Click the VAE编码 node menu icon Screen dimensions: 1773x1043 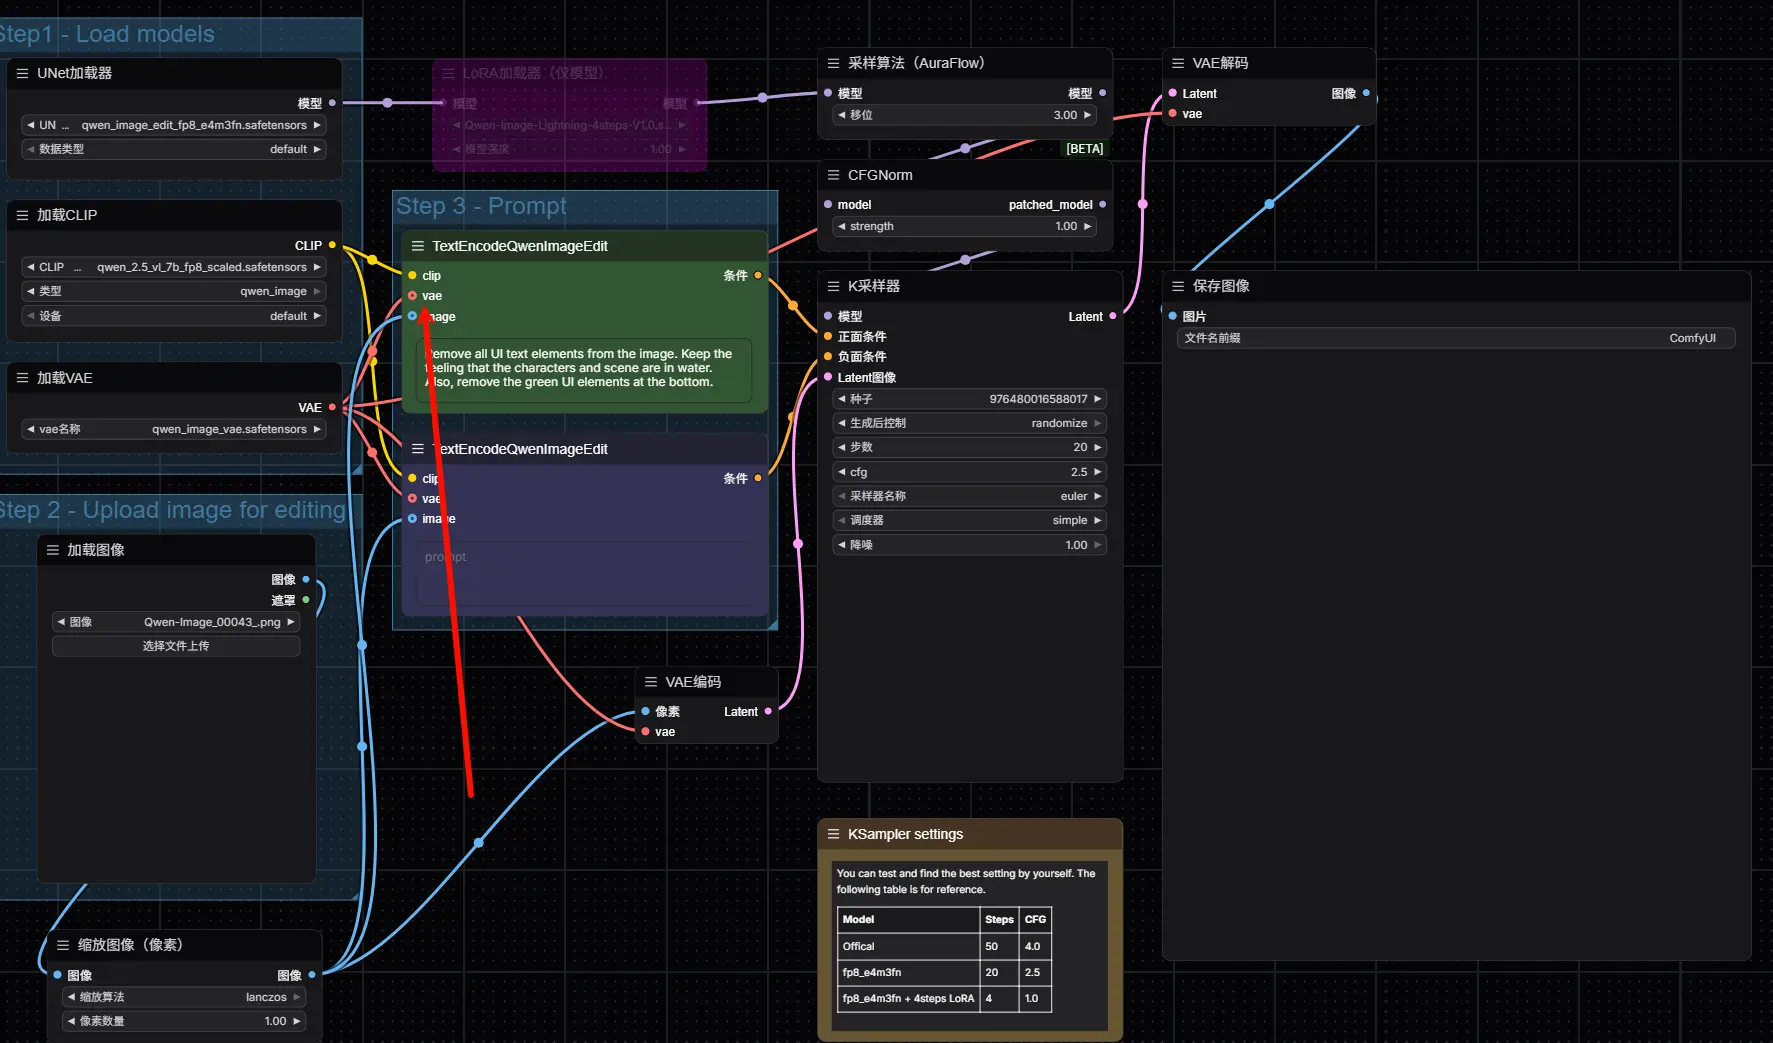(651, 682)
